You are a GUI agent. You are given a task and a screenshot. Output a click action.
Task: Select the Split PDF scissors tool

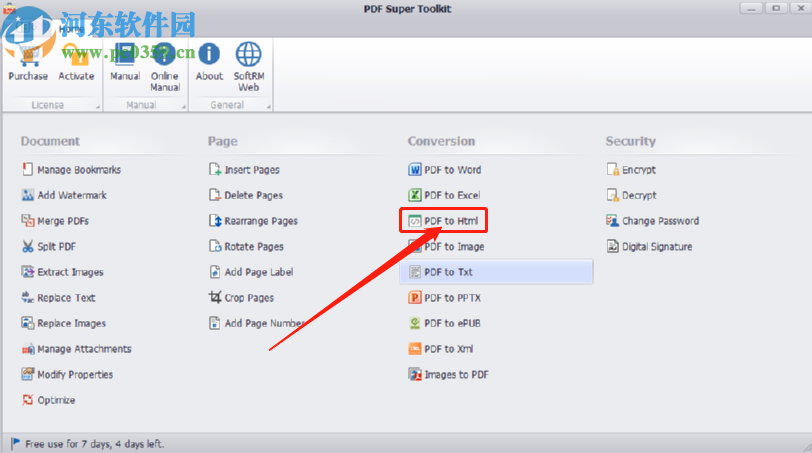49,246
